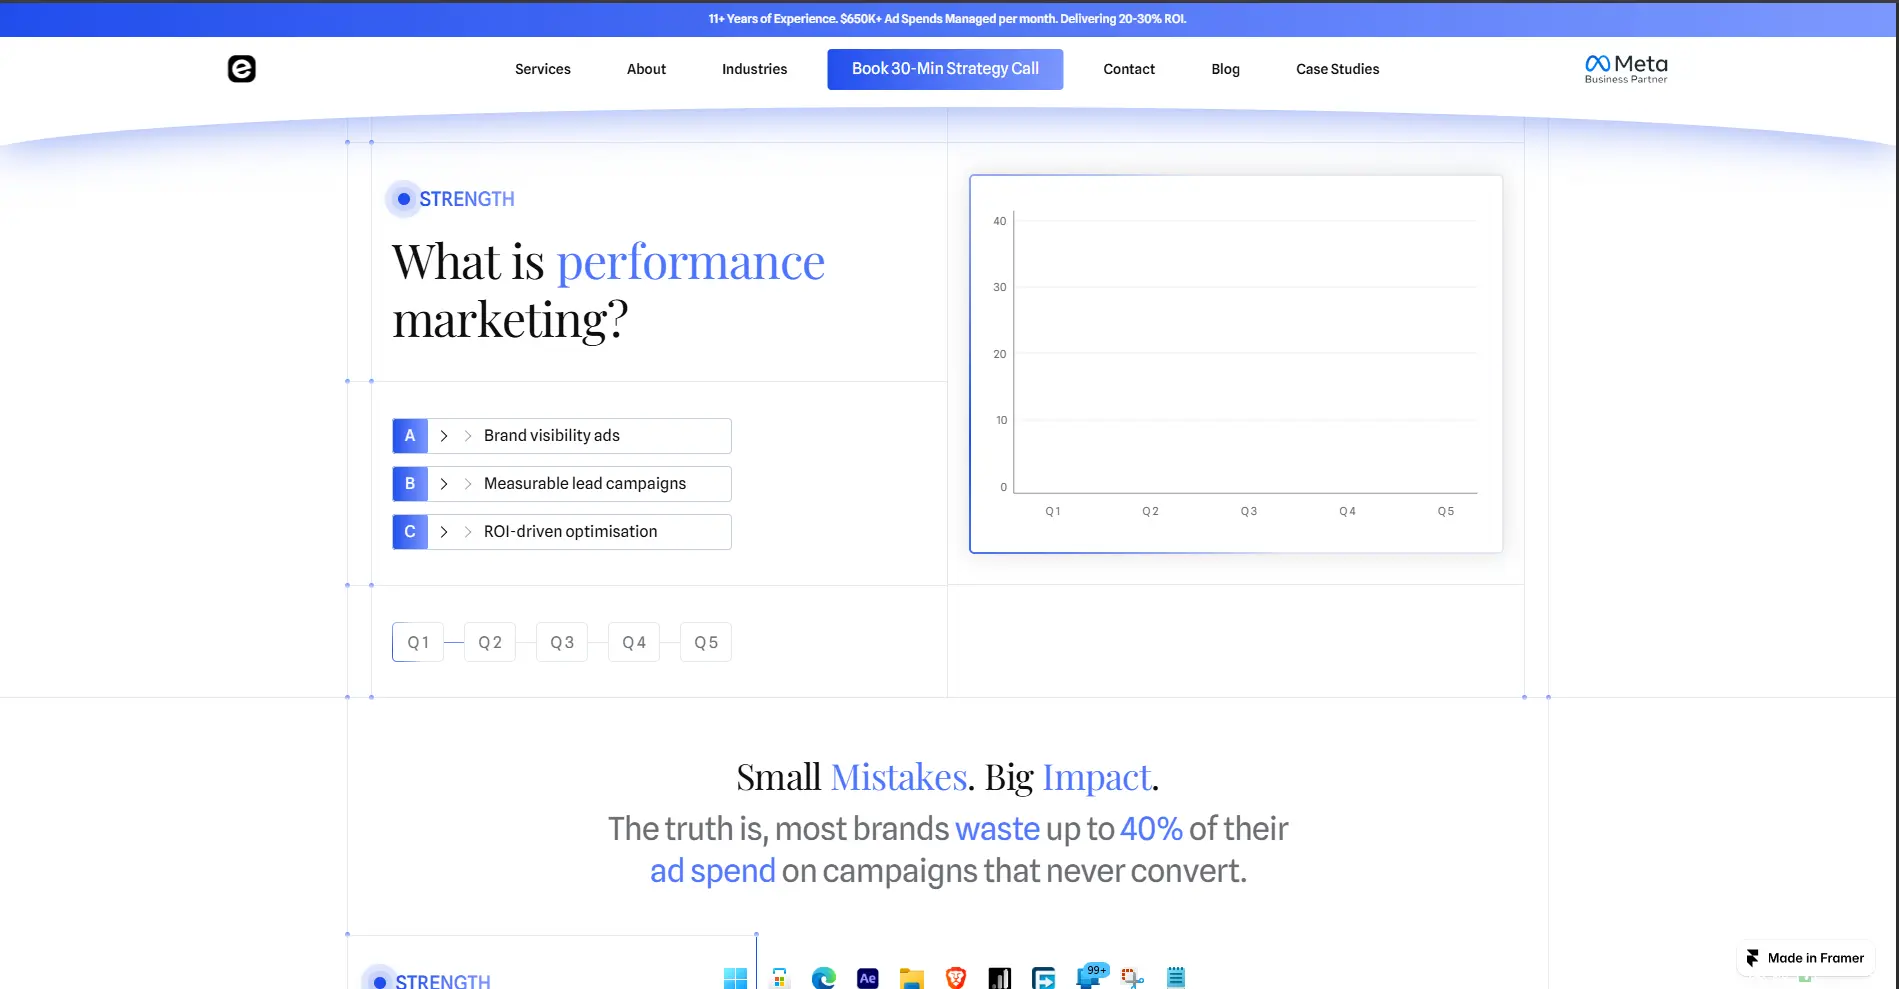The width and height of the screenshot is (1899, 989).
Task: Click the Book 30-Min Strategy Call button
Action: (x=944, y=69)
